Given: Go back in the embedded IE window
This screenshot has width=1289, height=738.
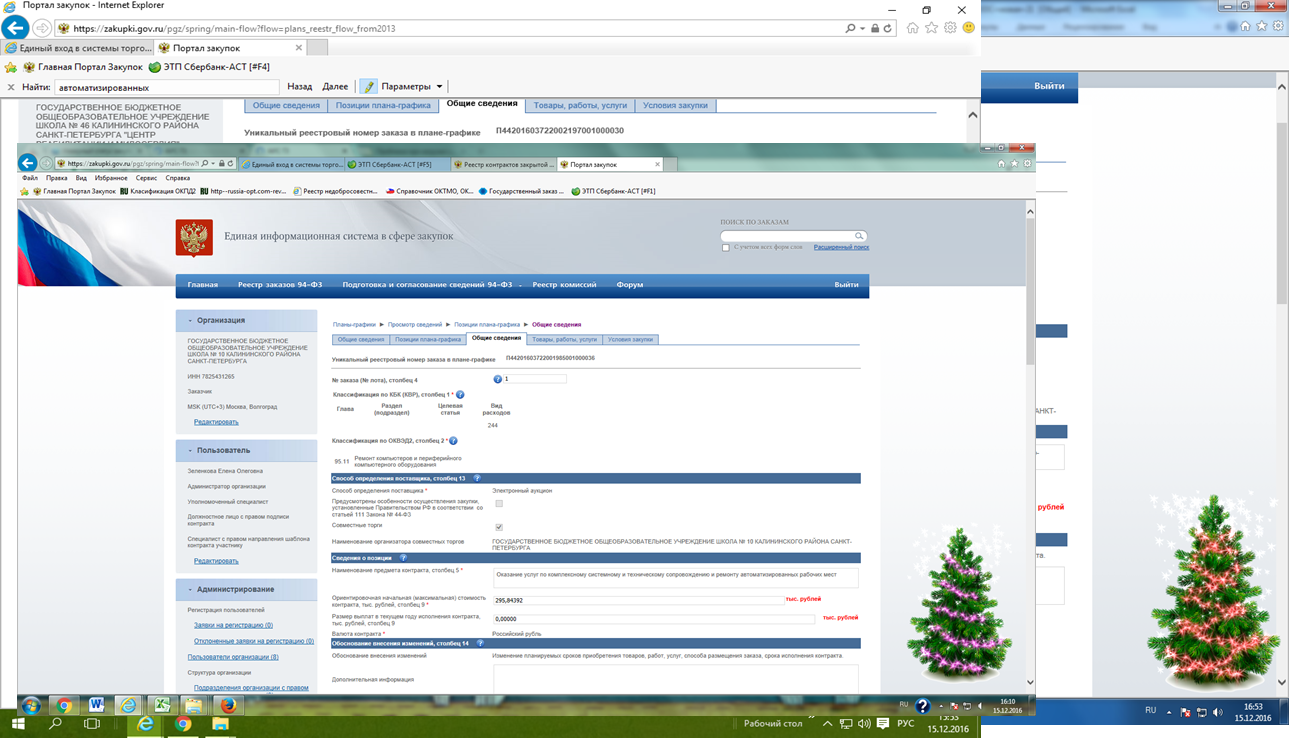Looking at the screenshot, I should tap(28, 163).
